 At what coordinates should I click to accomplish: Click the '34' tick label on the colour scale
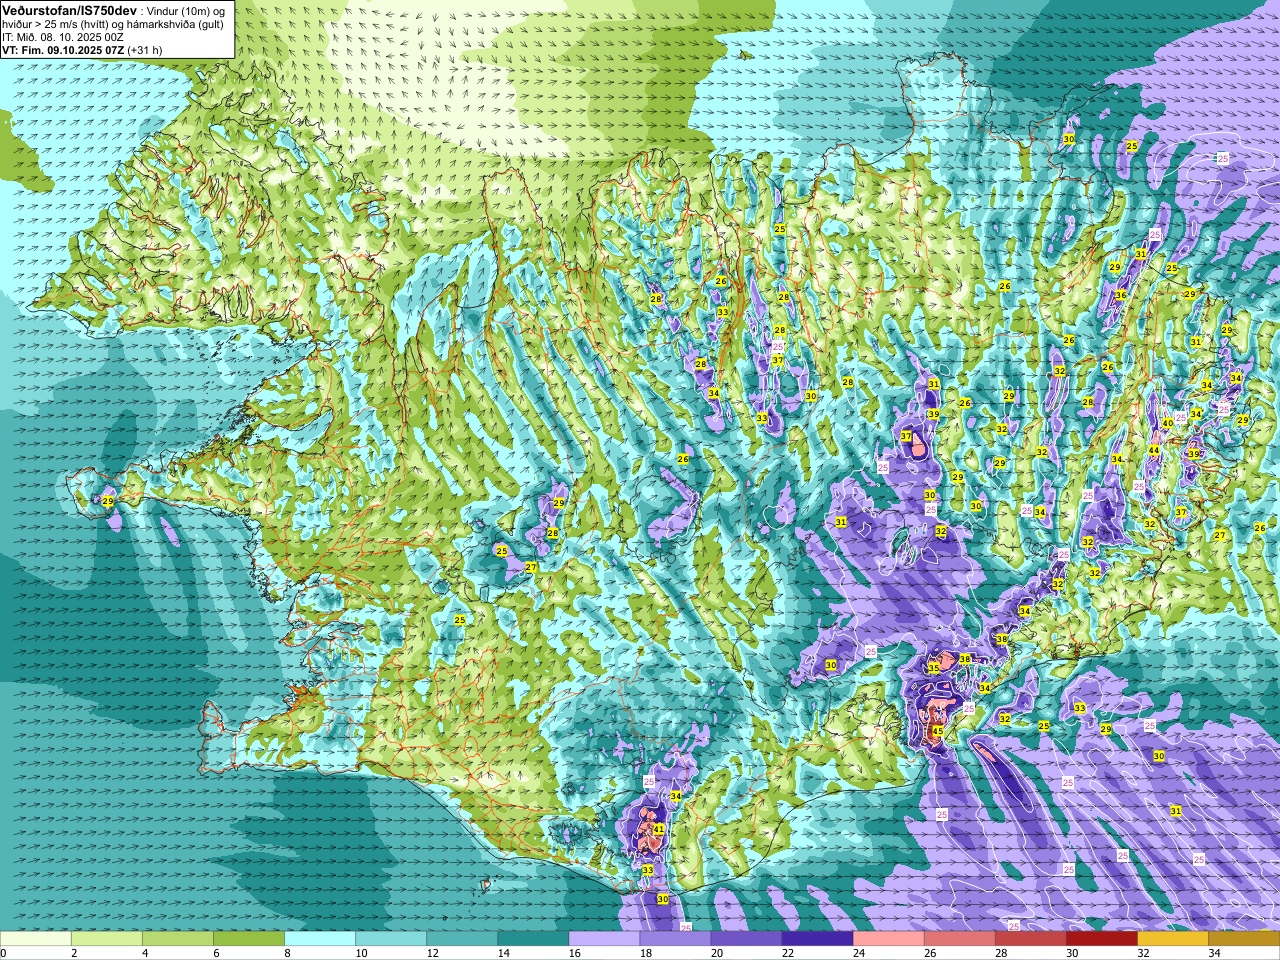click(x=1213, y=953)
